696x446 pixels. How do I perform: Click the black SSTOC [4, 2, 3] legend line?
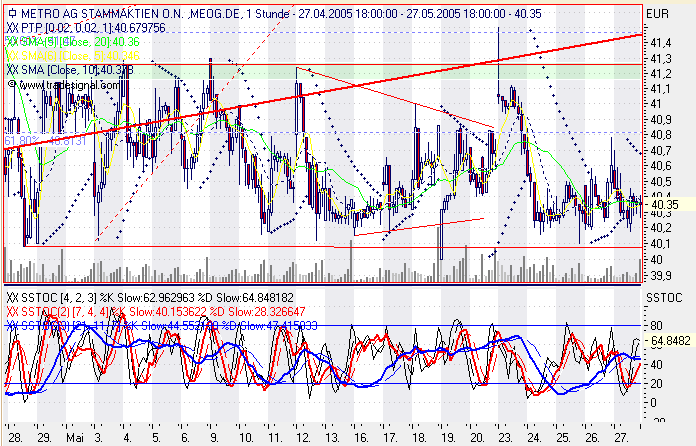150,297
